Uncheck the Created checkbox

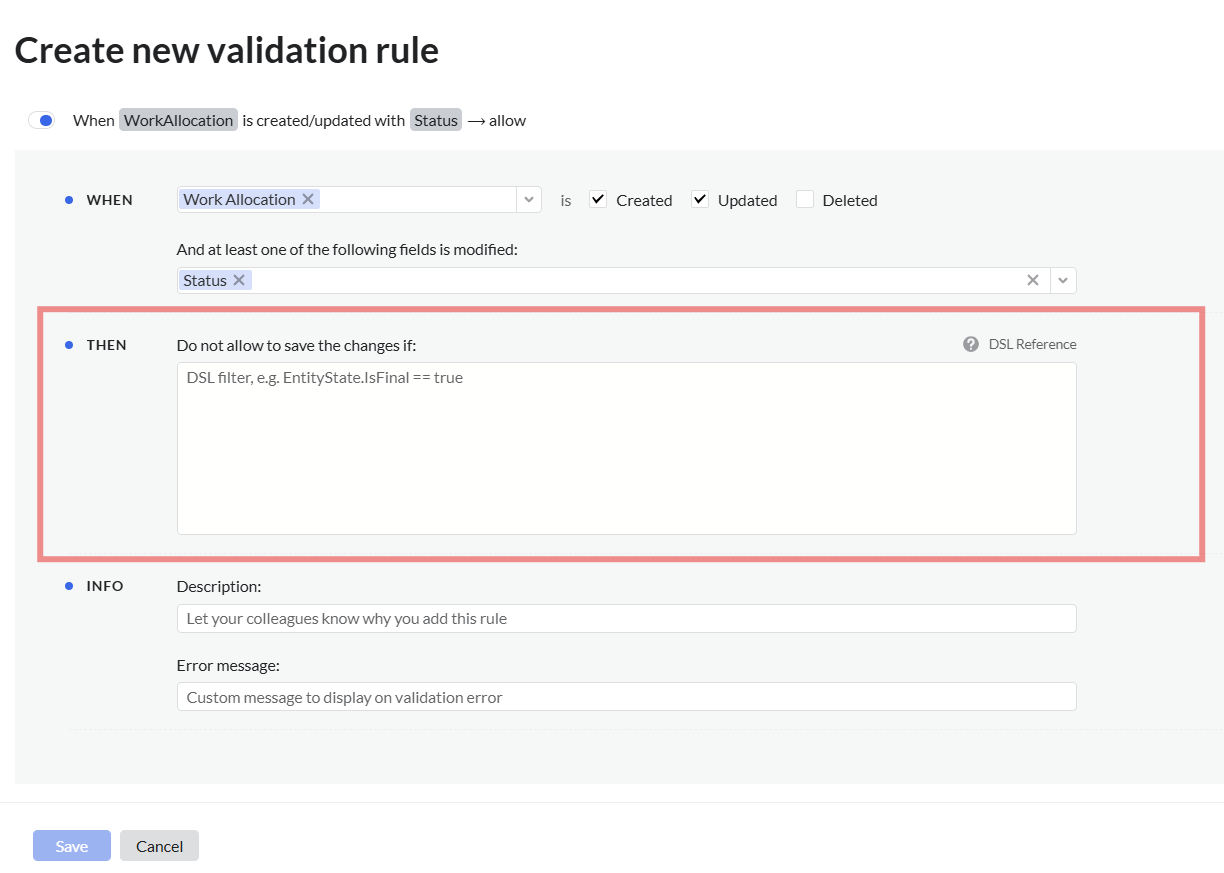(598, 199)
